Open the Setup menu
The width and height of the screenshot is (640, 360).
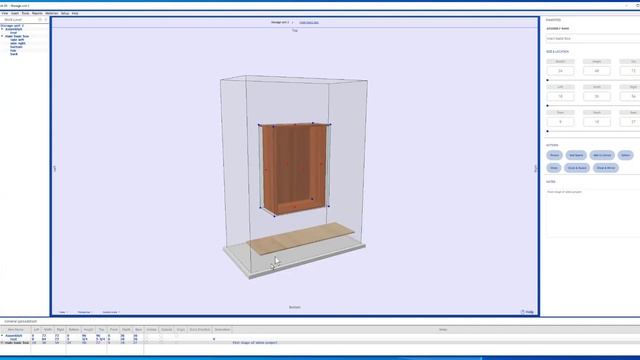click(65, 13)
